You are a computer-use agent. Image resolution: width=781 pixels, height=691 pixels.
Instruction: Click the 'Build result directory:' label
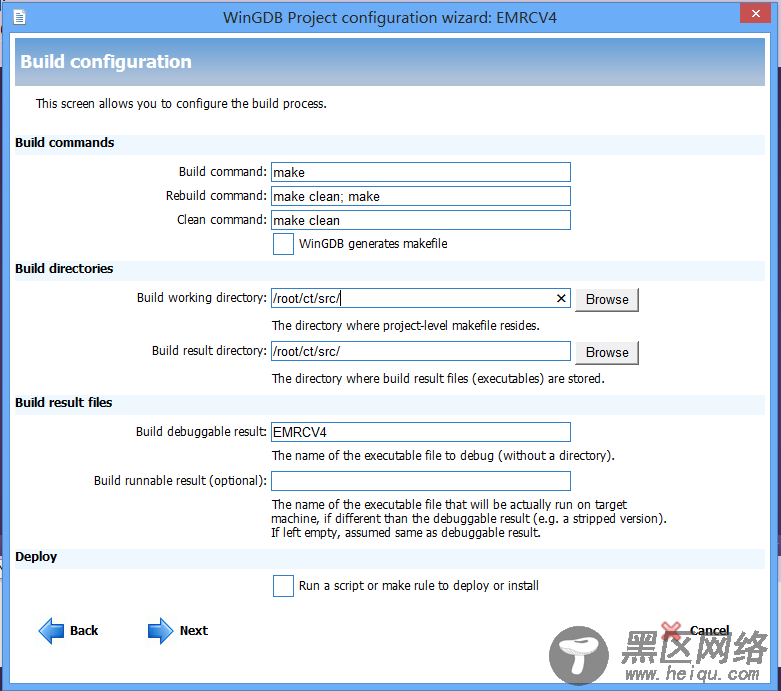(209, 351)
